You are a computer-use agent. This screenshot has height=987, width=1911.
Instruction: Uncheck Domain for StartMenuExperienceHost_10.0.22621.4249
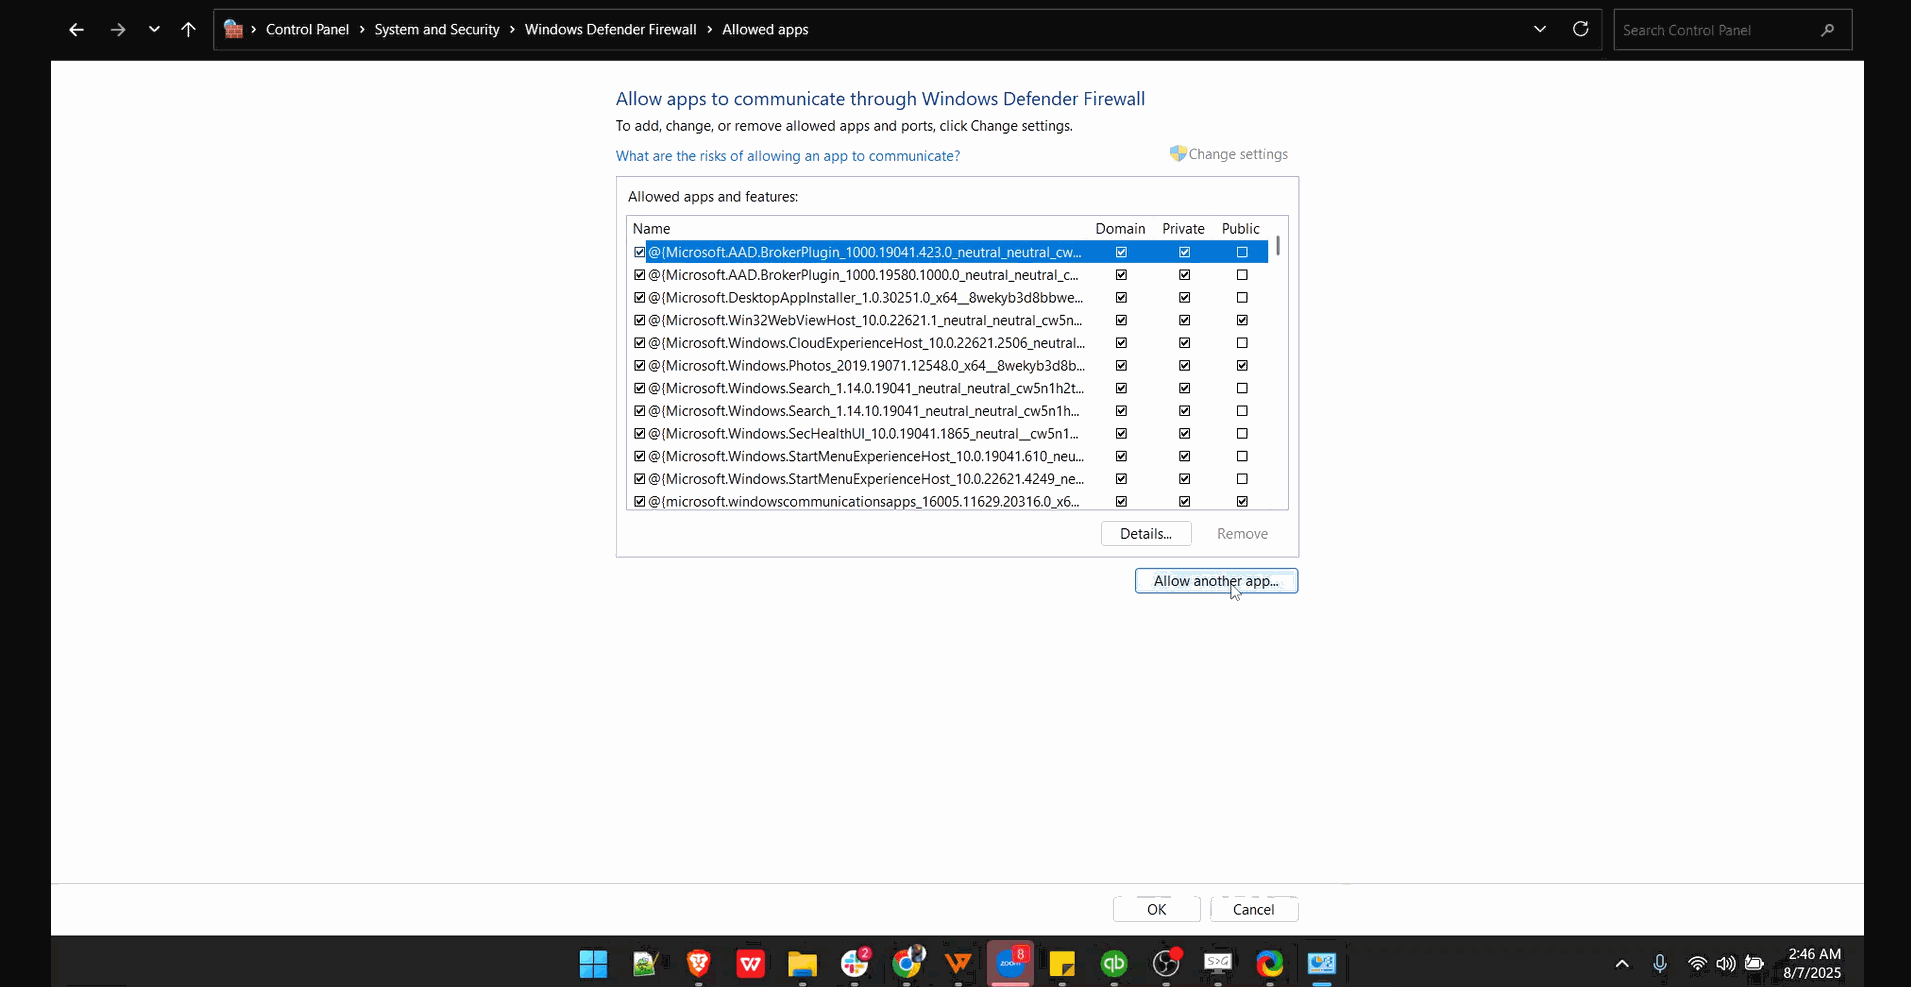point(1121,479)
